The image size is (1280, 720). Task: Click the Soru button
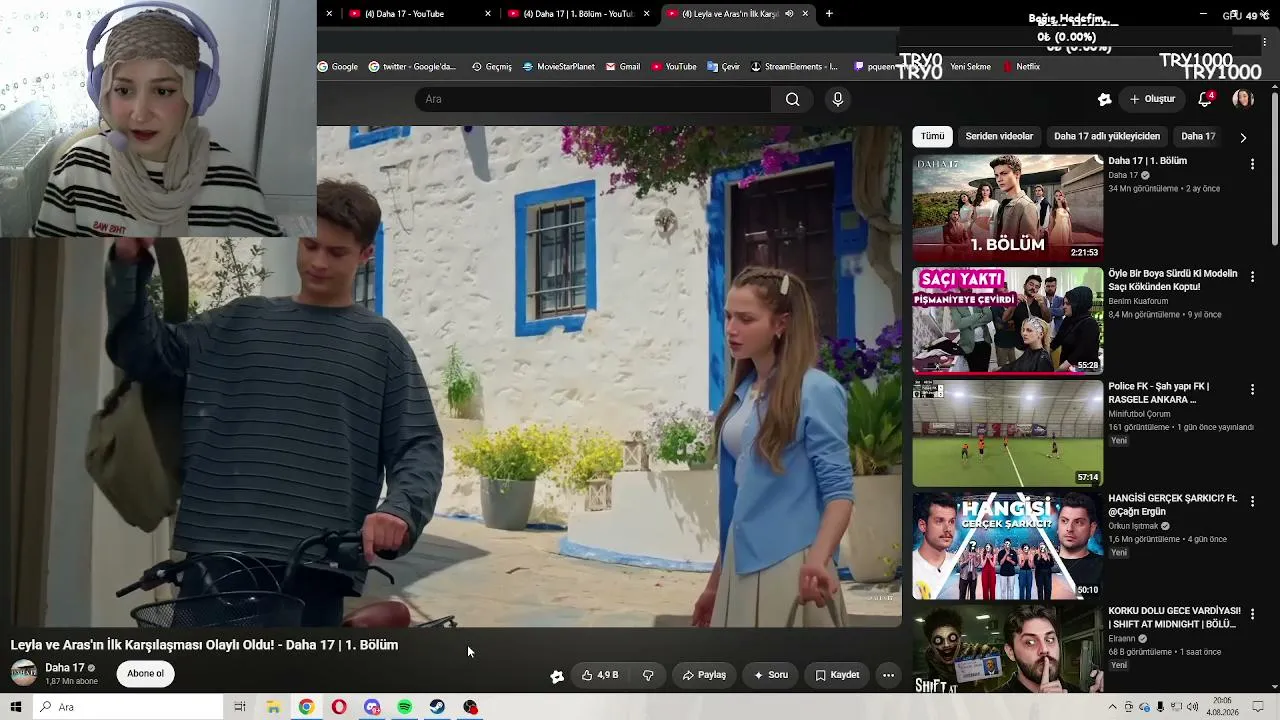click(771, 675)
